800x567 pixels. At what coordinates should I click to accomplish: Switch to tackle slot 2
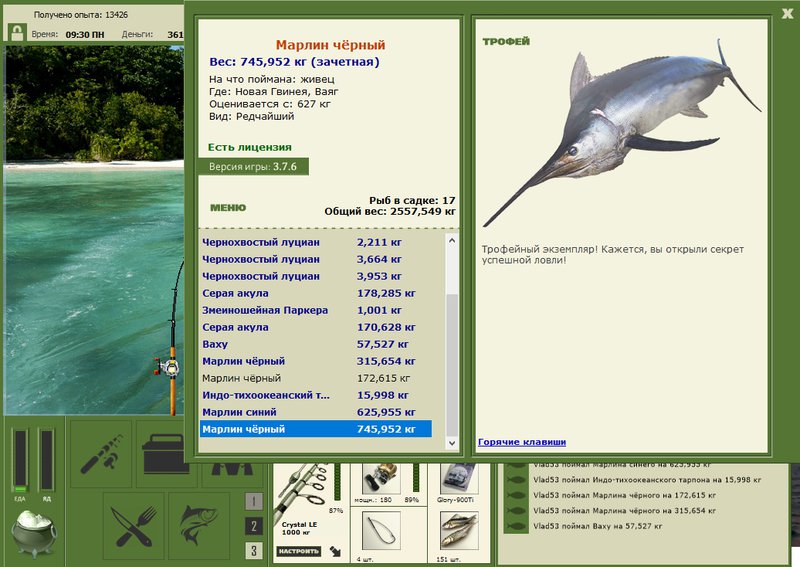254,526
